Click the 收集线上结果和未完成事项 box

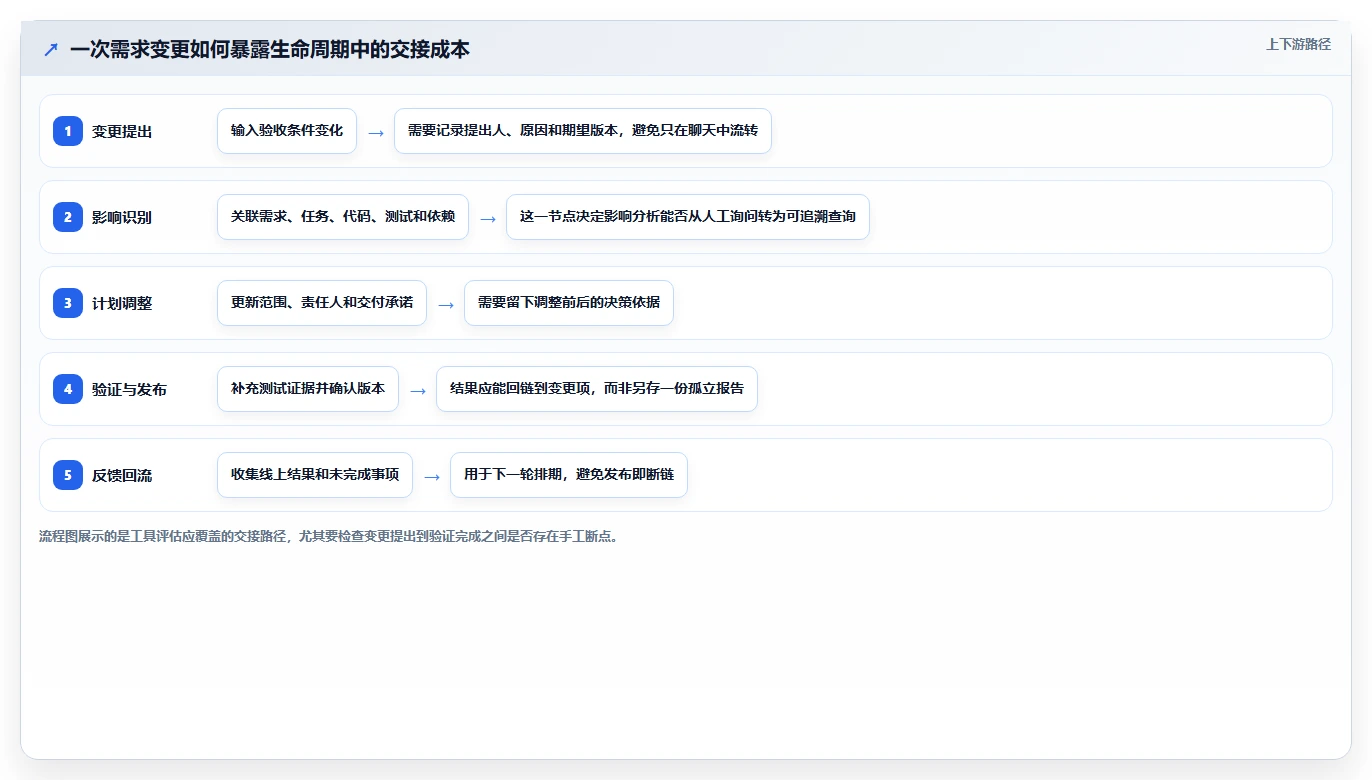315,475
